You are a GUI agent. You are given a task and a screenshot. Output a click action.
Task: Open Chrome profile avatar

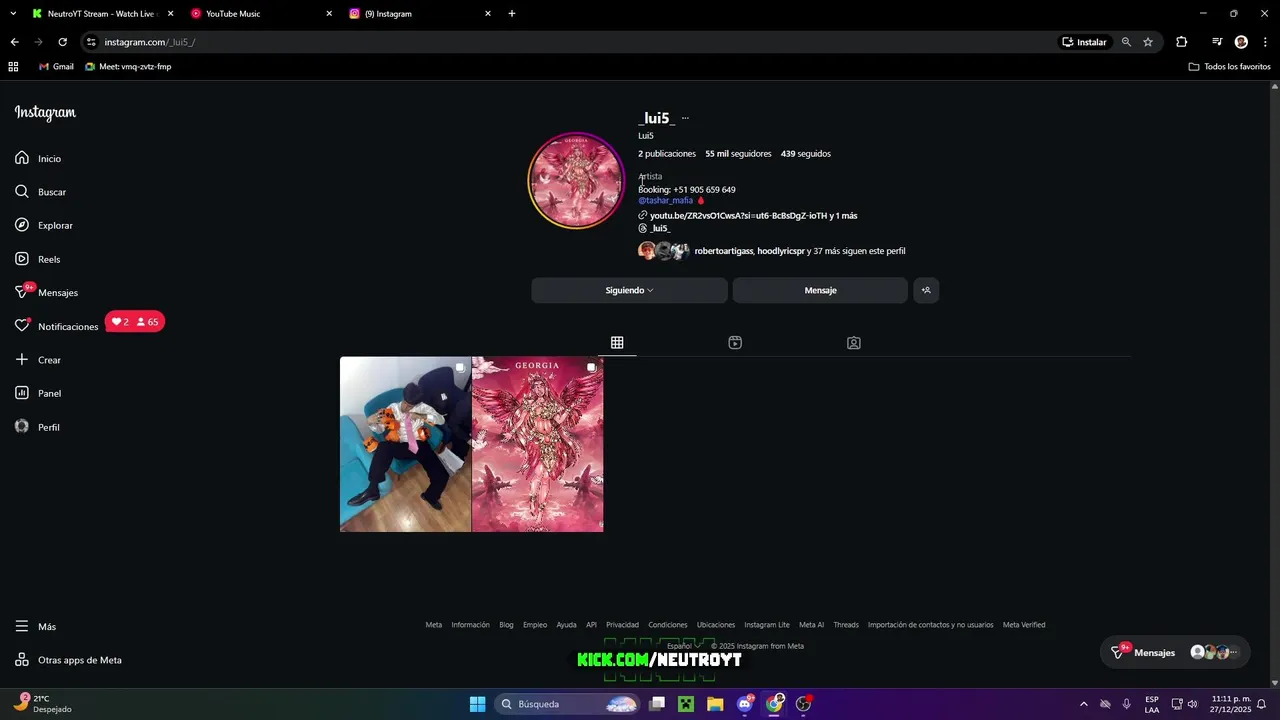1241,42
